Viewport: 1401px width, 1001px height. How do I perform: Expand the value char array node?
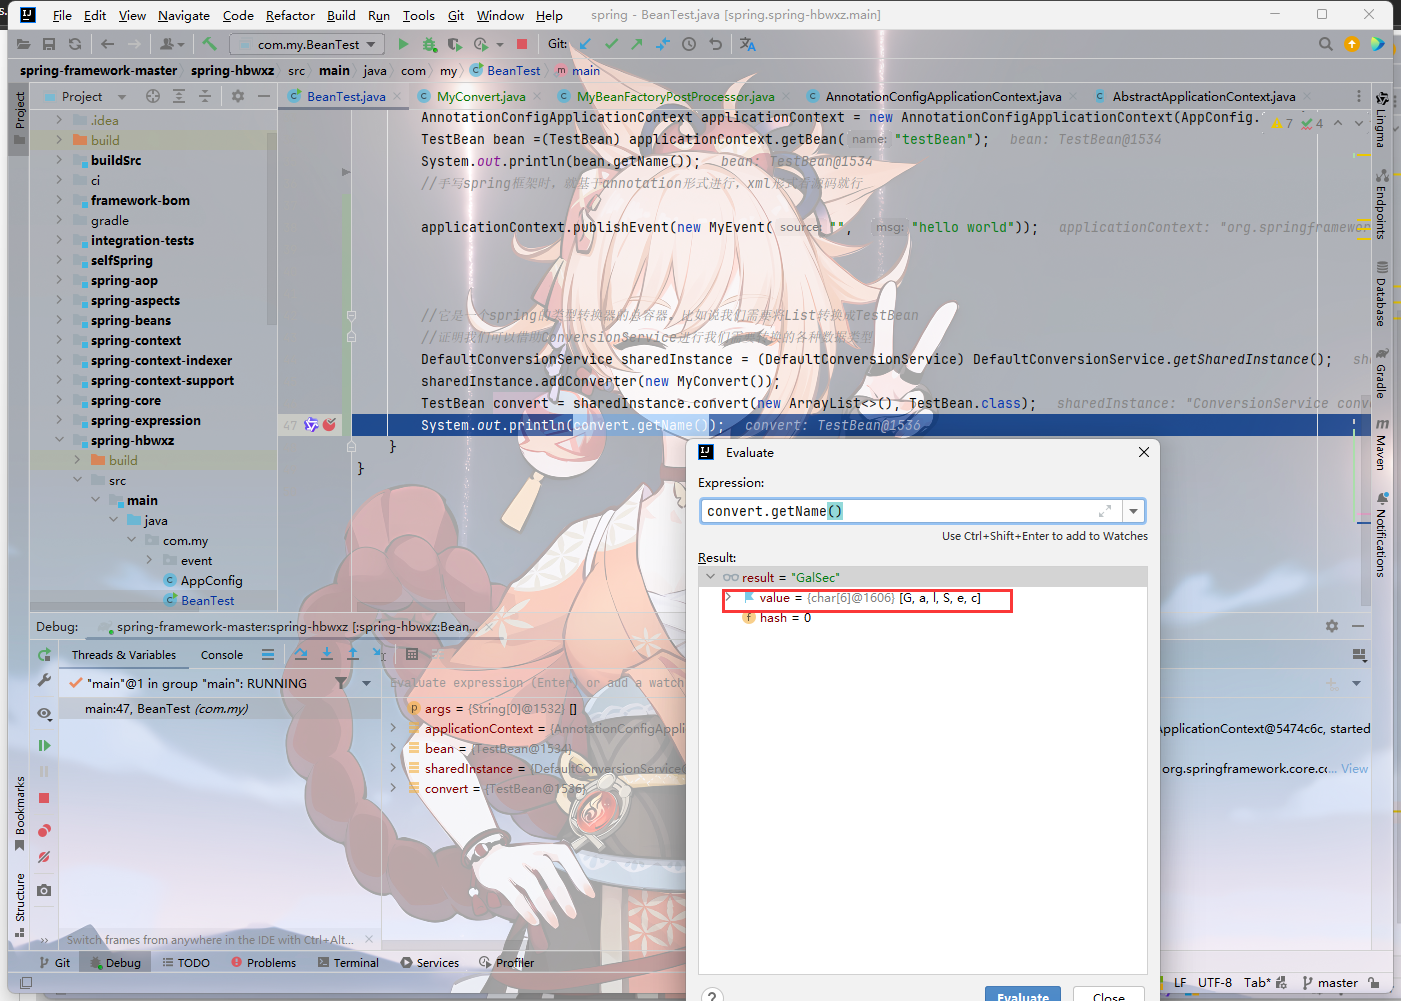tap(729, 598)
